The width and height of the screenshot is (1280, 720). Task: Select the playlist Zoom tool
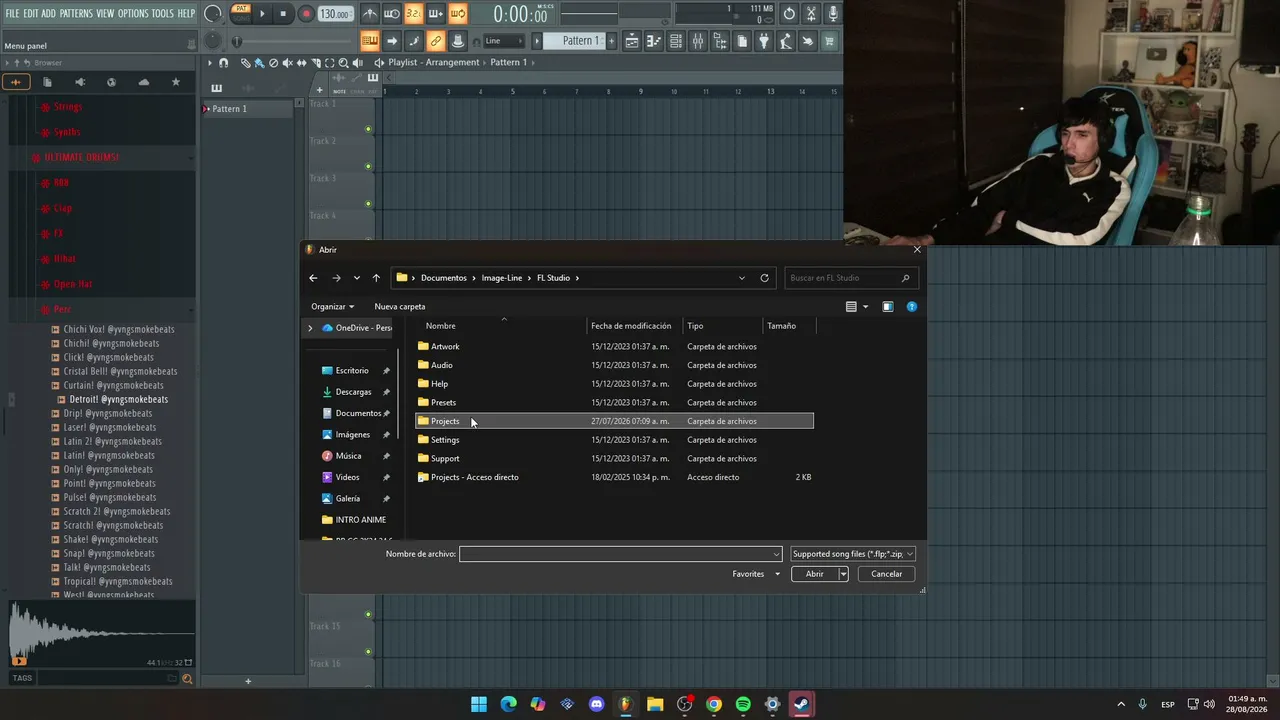344,63
